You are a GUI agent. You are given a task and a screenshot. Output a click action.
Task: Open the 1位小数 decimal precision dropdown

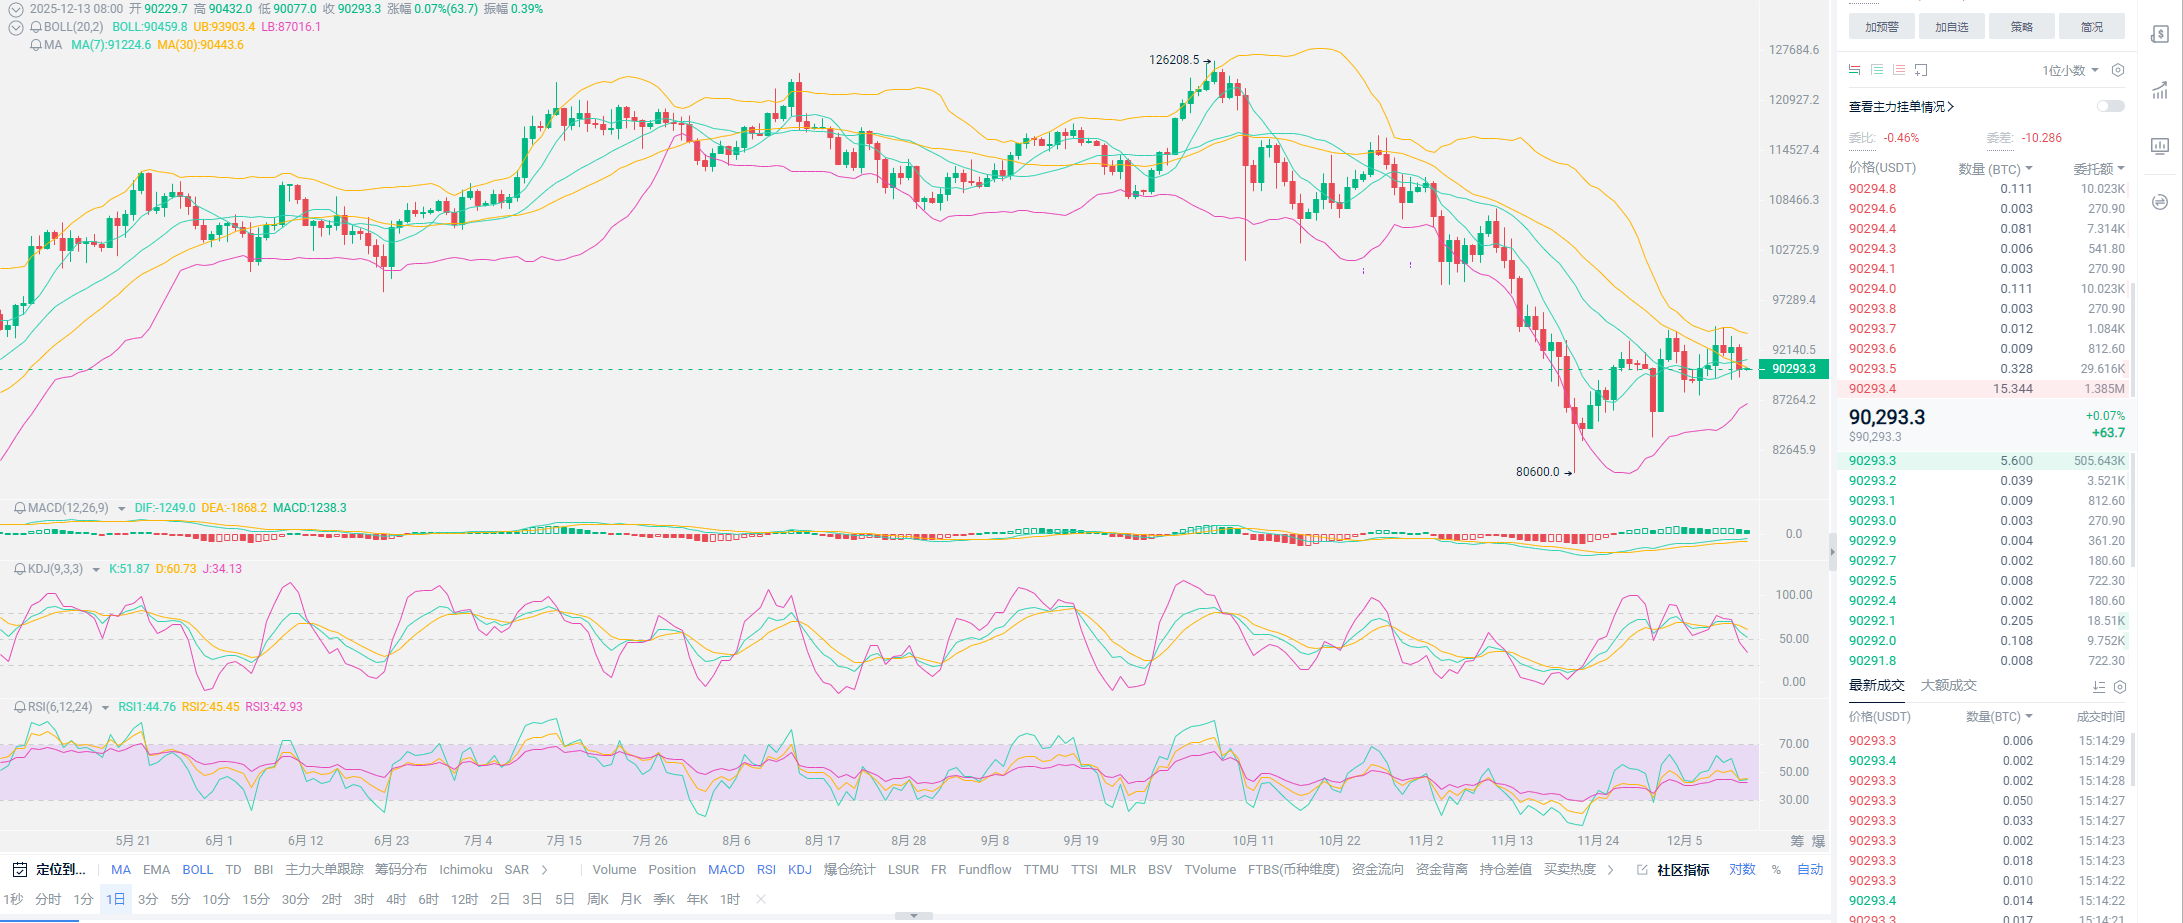[x=2069, y=70]
